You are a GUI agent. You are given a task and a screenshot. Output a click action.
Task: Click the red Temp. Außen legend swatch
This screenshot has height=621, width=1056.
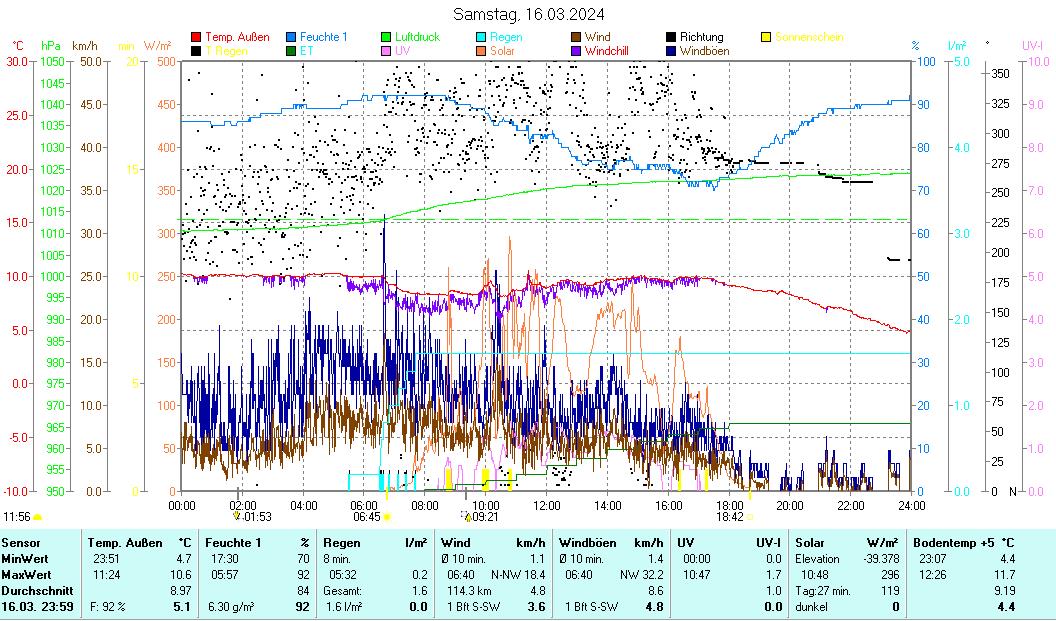tap(196, 37)
